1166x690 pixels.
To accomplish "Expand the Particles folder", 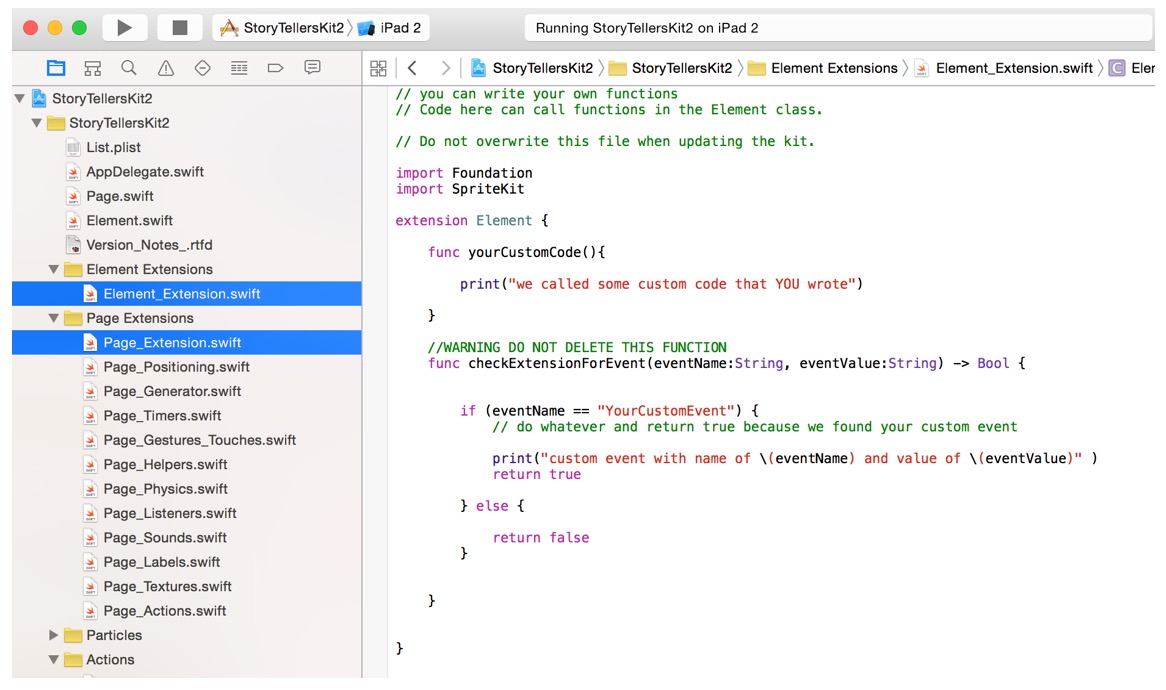I will point(52,635).
